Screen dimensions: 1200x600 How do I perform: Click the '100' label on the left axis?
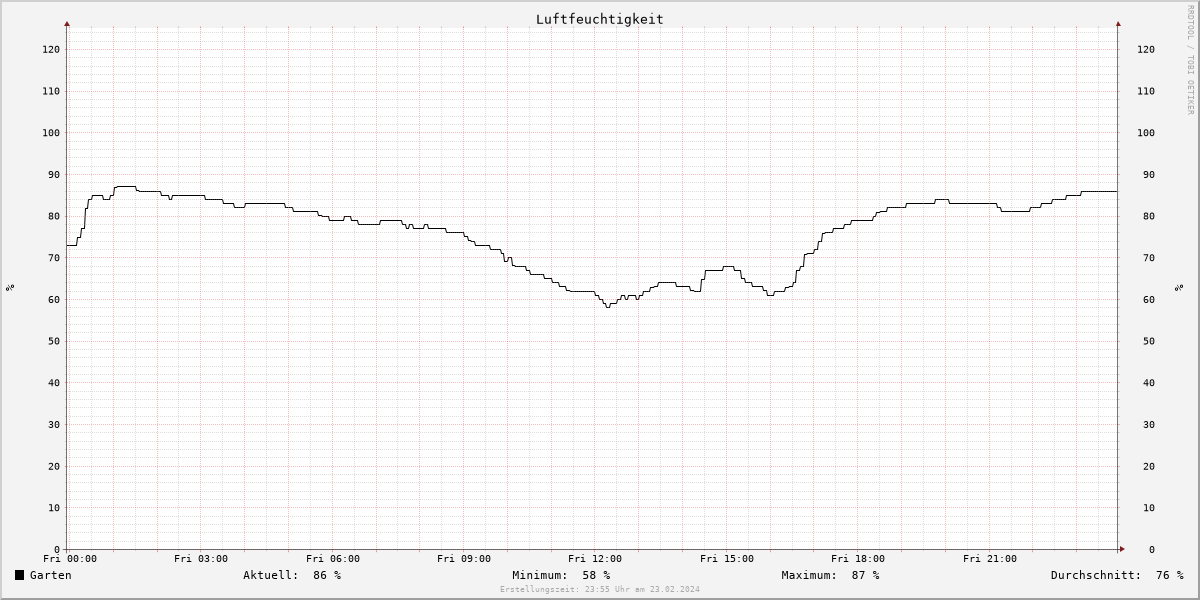click(x=51, y=133)
